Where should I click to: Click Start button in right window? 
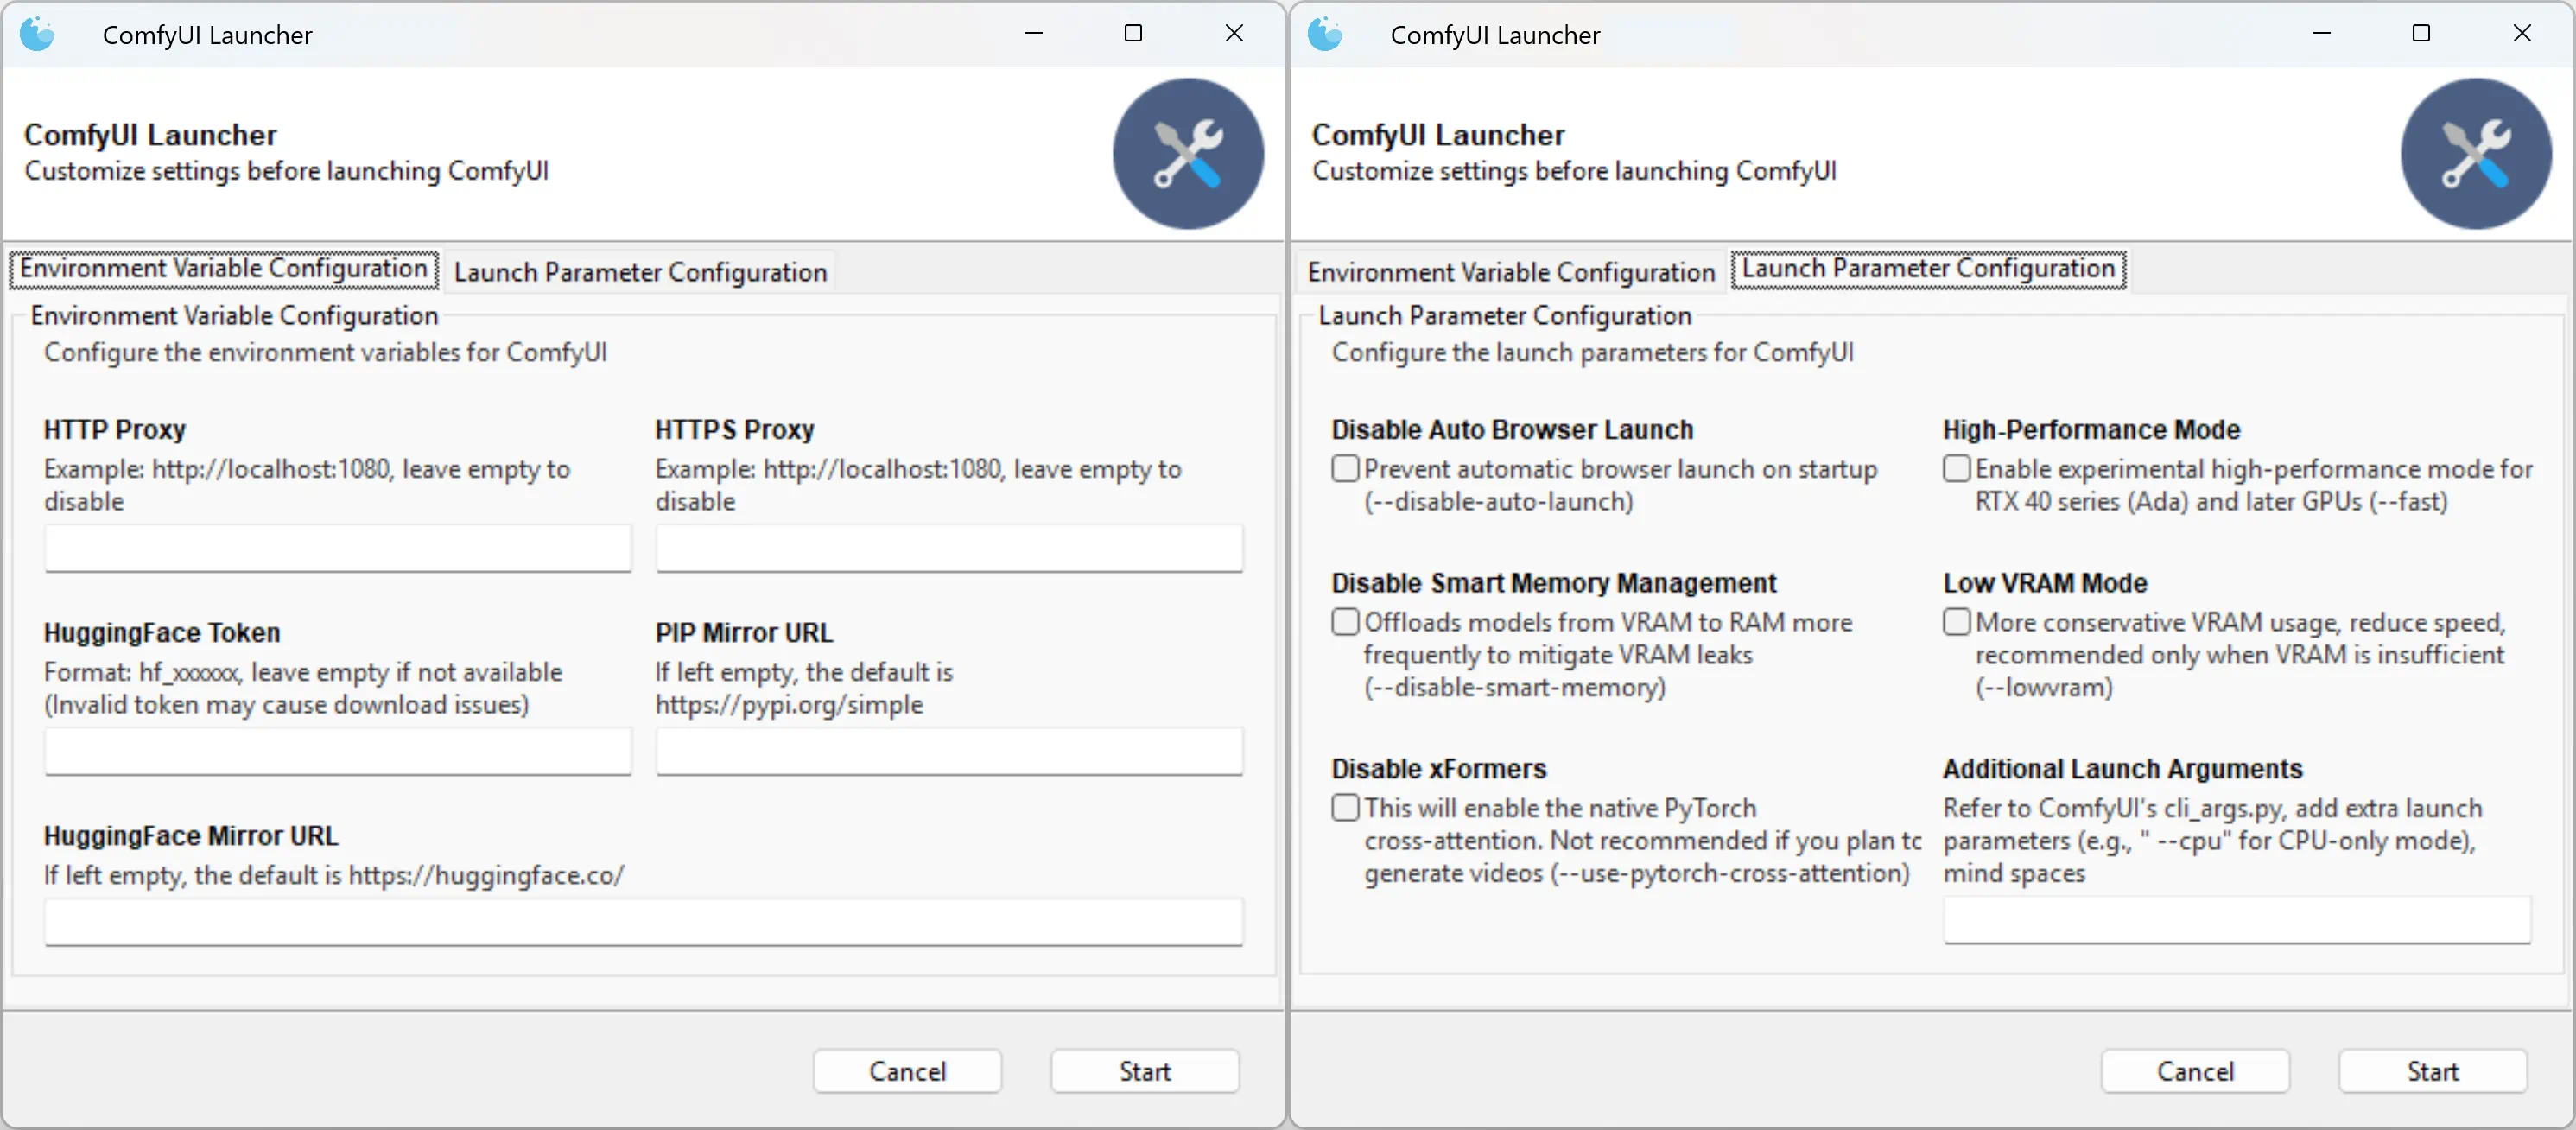point(2433,1071)
